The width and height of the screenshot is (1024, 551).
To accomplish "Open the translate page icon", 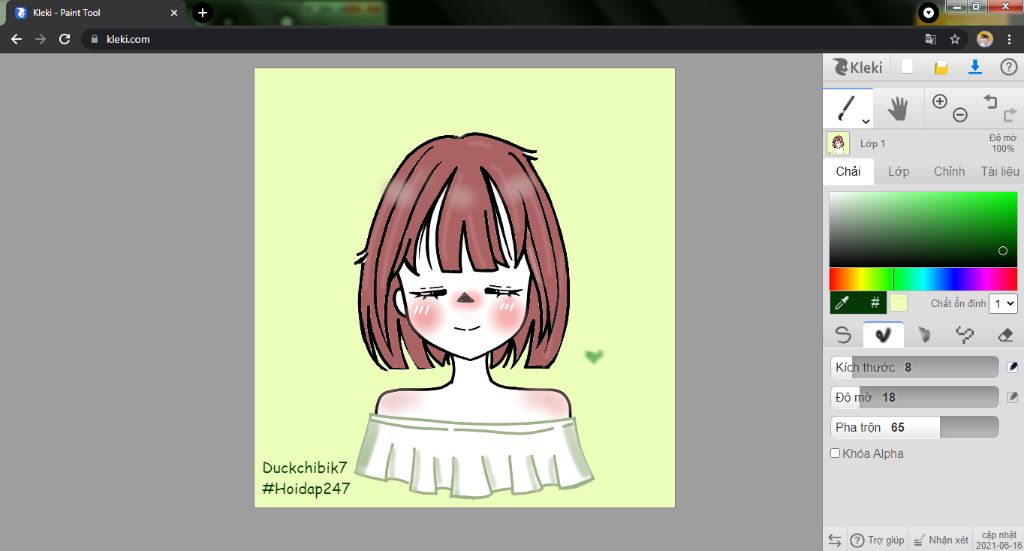I will (x=931, y=39).
